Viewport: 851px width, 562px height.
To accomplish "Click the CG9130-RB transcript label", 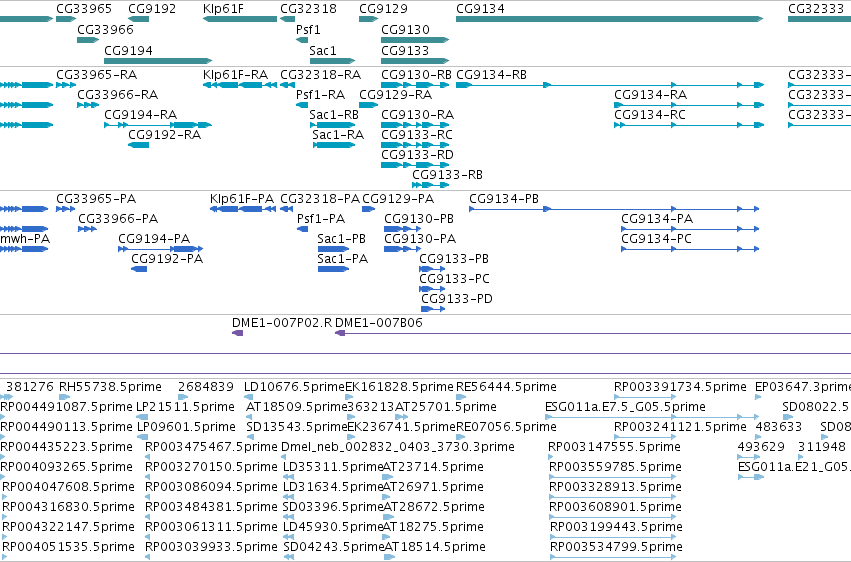I will 416,74.
